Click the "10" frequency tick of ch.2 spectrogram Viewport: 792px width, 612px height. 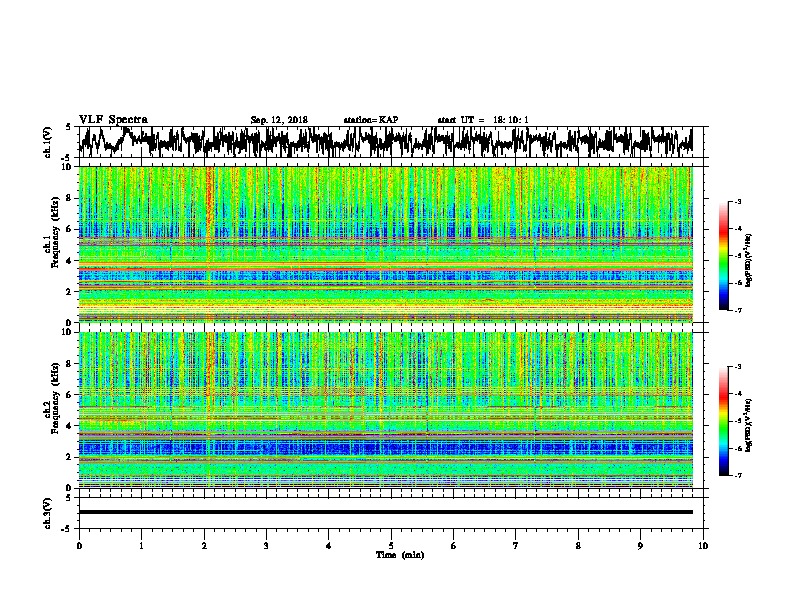(x=67, y=332)
